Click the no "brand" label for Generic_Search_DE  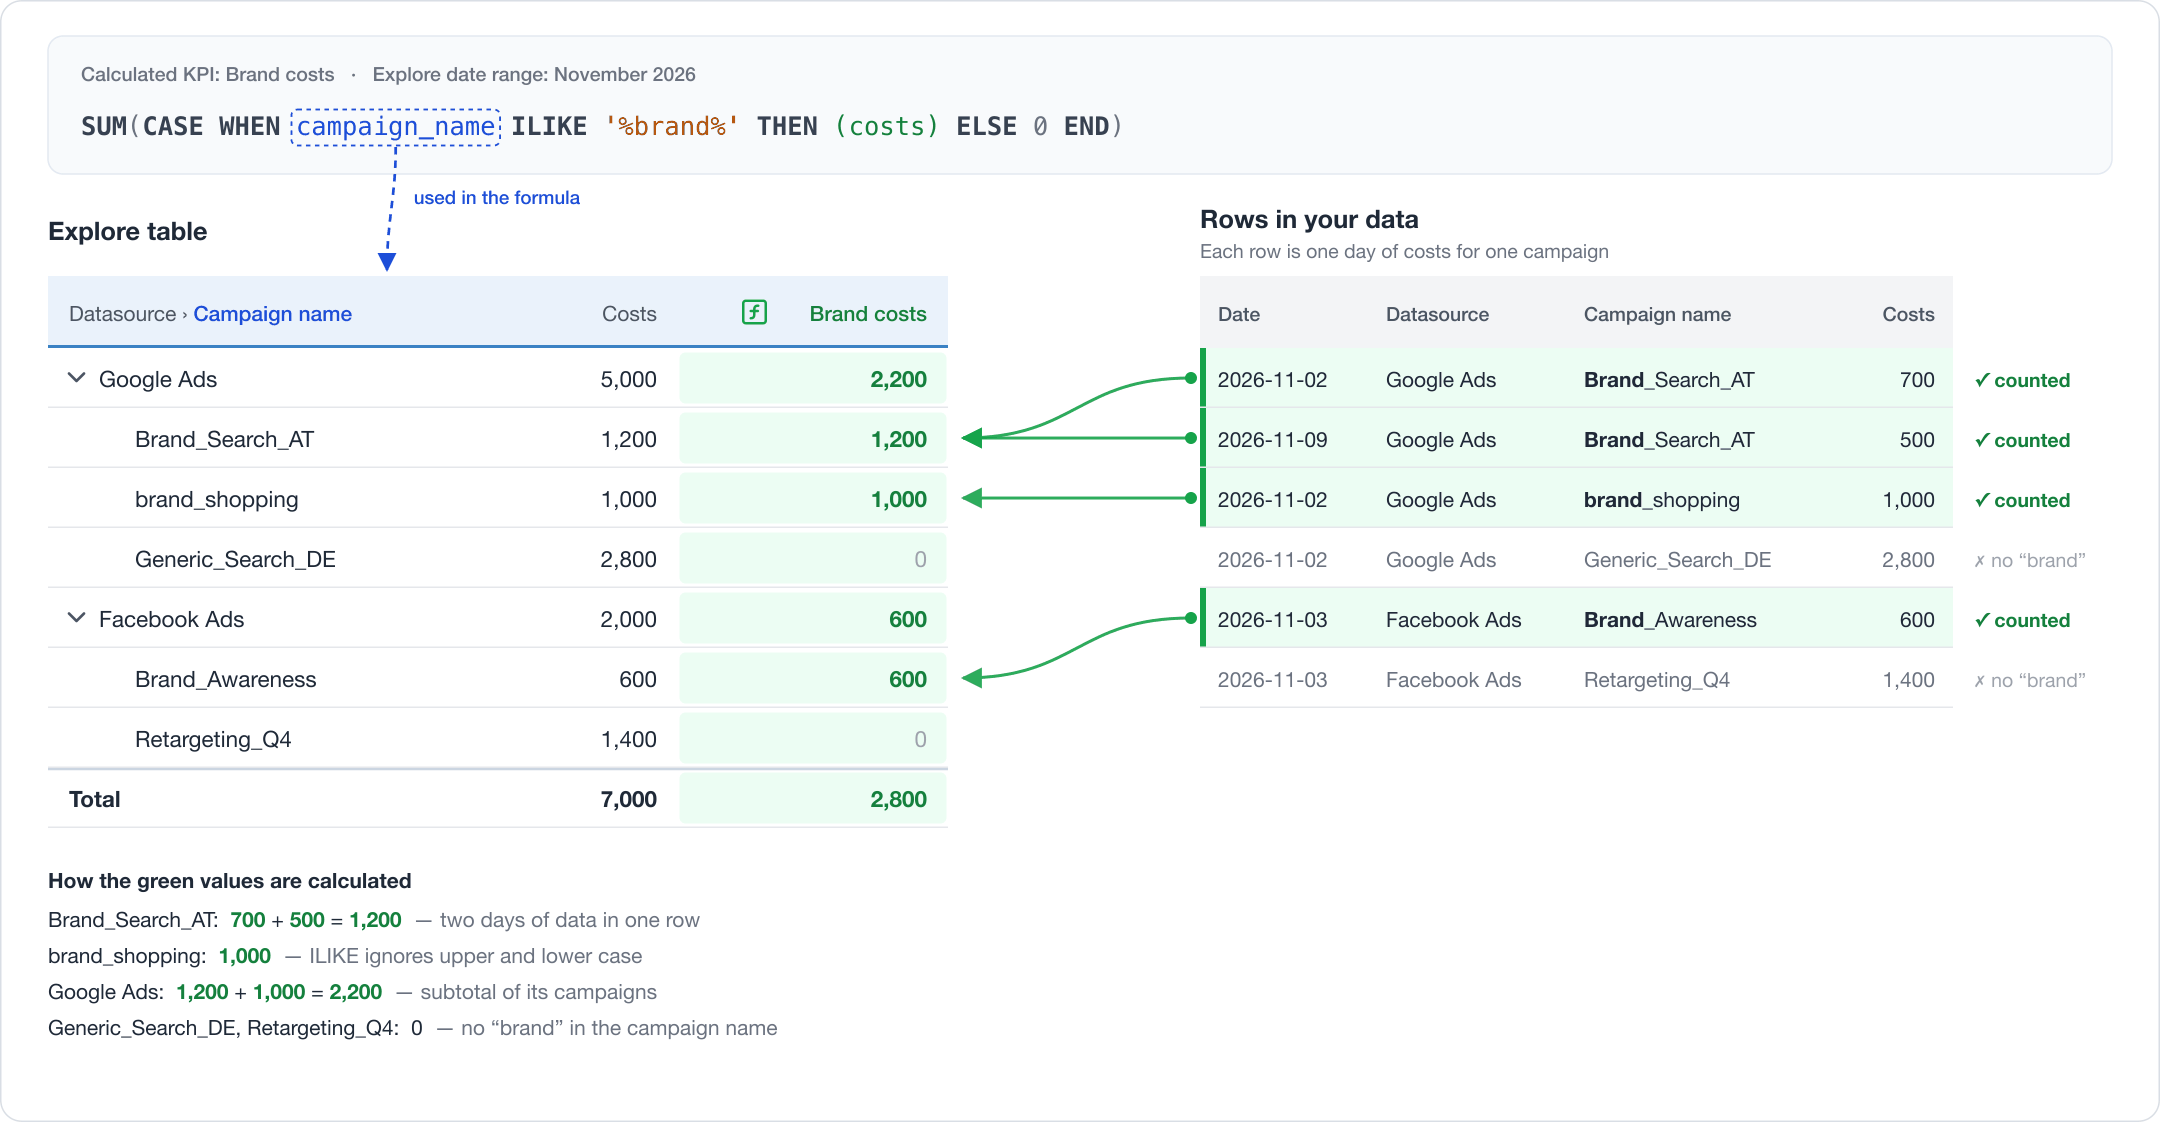pos(2029,560)
